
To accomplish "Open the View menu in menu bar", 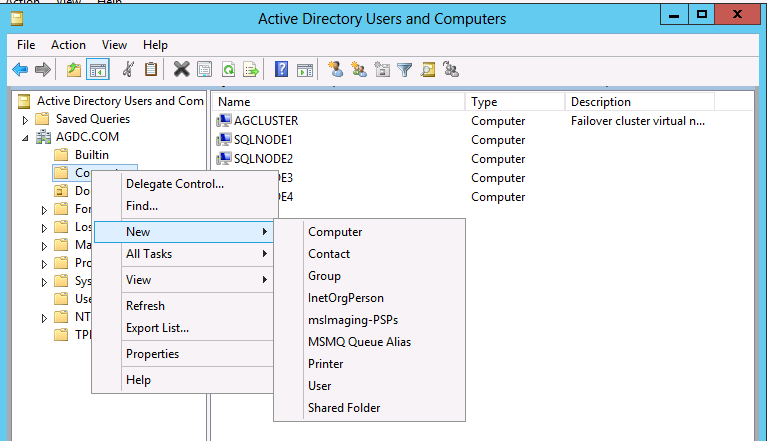I will (114, 45).
